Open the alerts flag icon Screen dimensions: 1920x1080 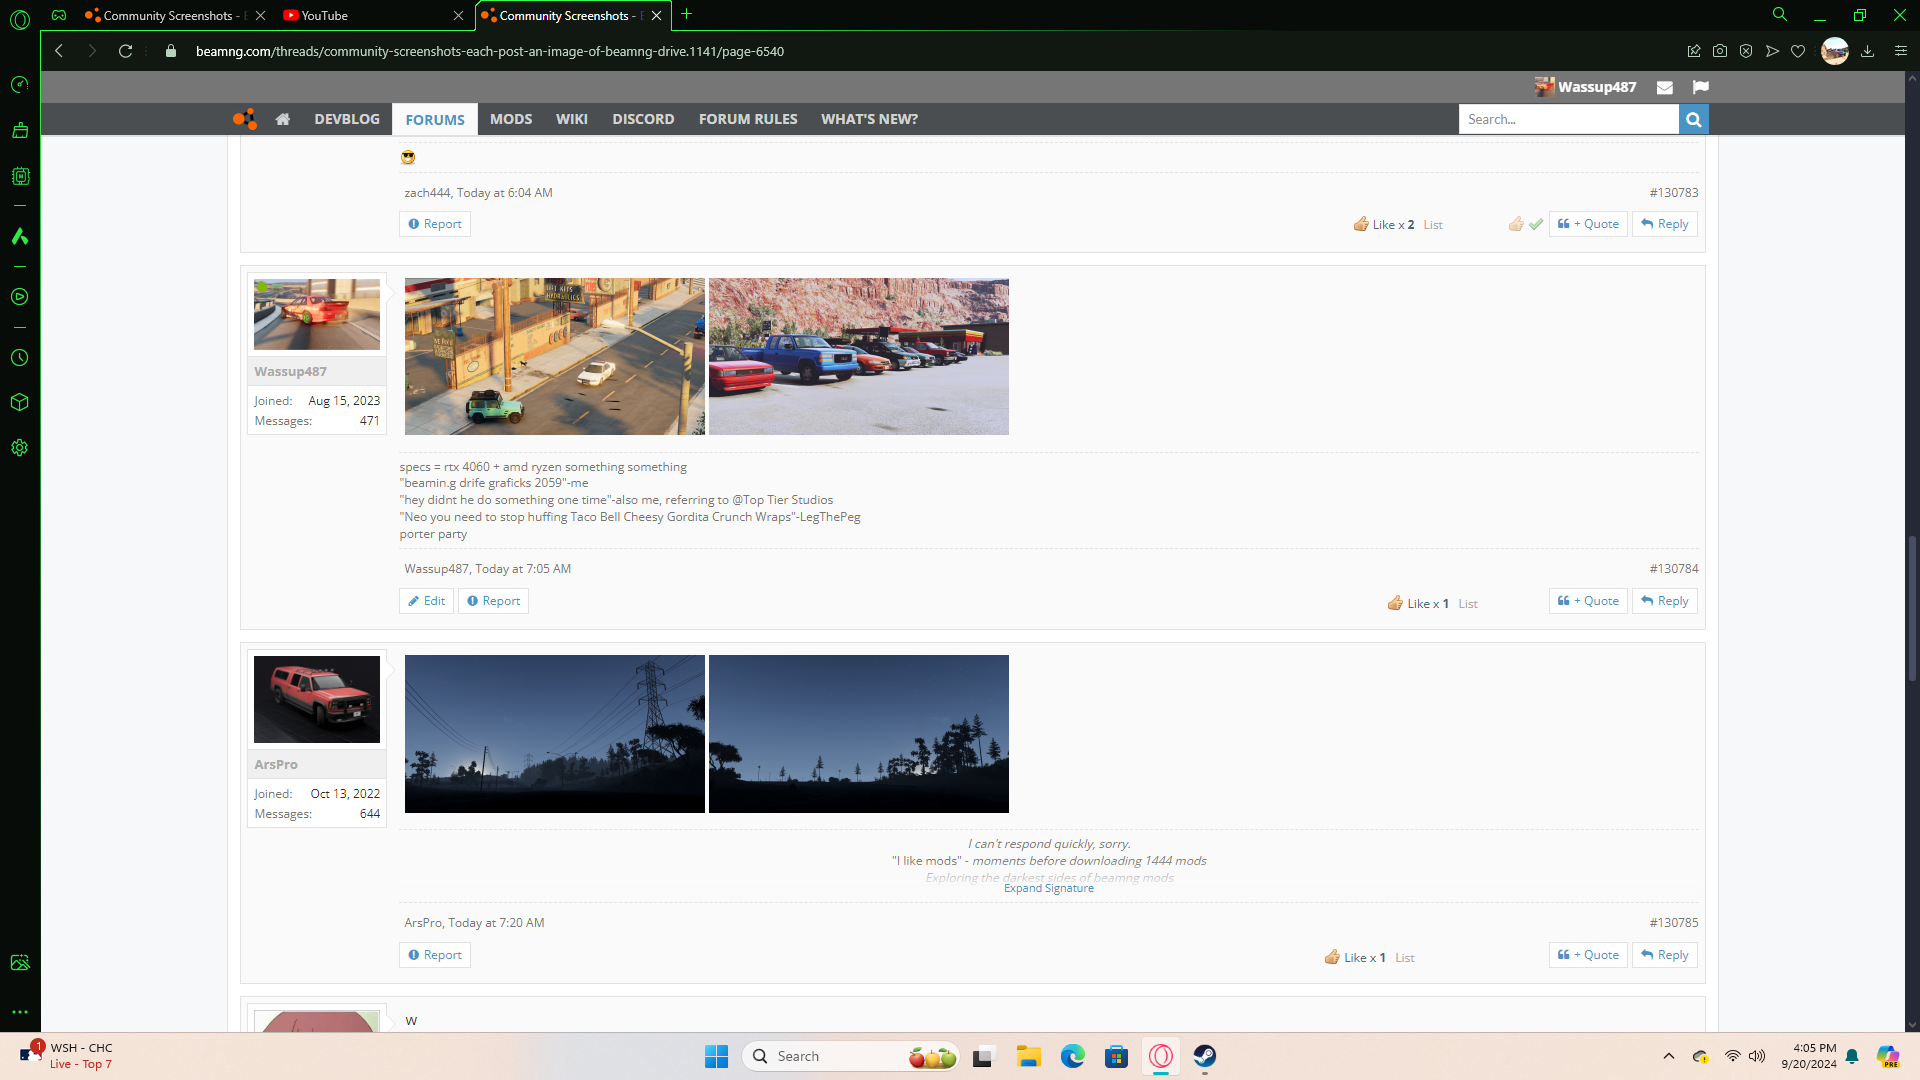click(x=1700, y=87)
